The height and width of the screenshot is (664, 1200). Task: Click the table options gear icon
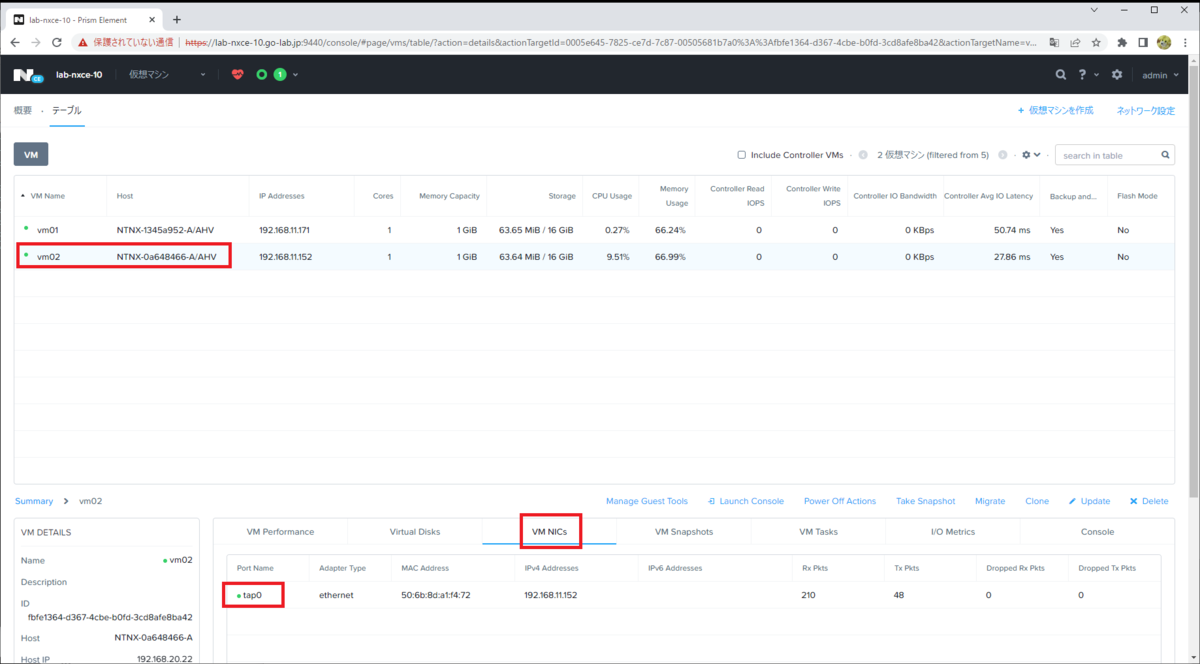click(1026, 155)
